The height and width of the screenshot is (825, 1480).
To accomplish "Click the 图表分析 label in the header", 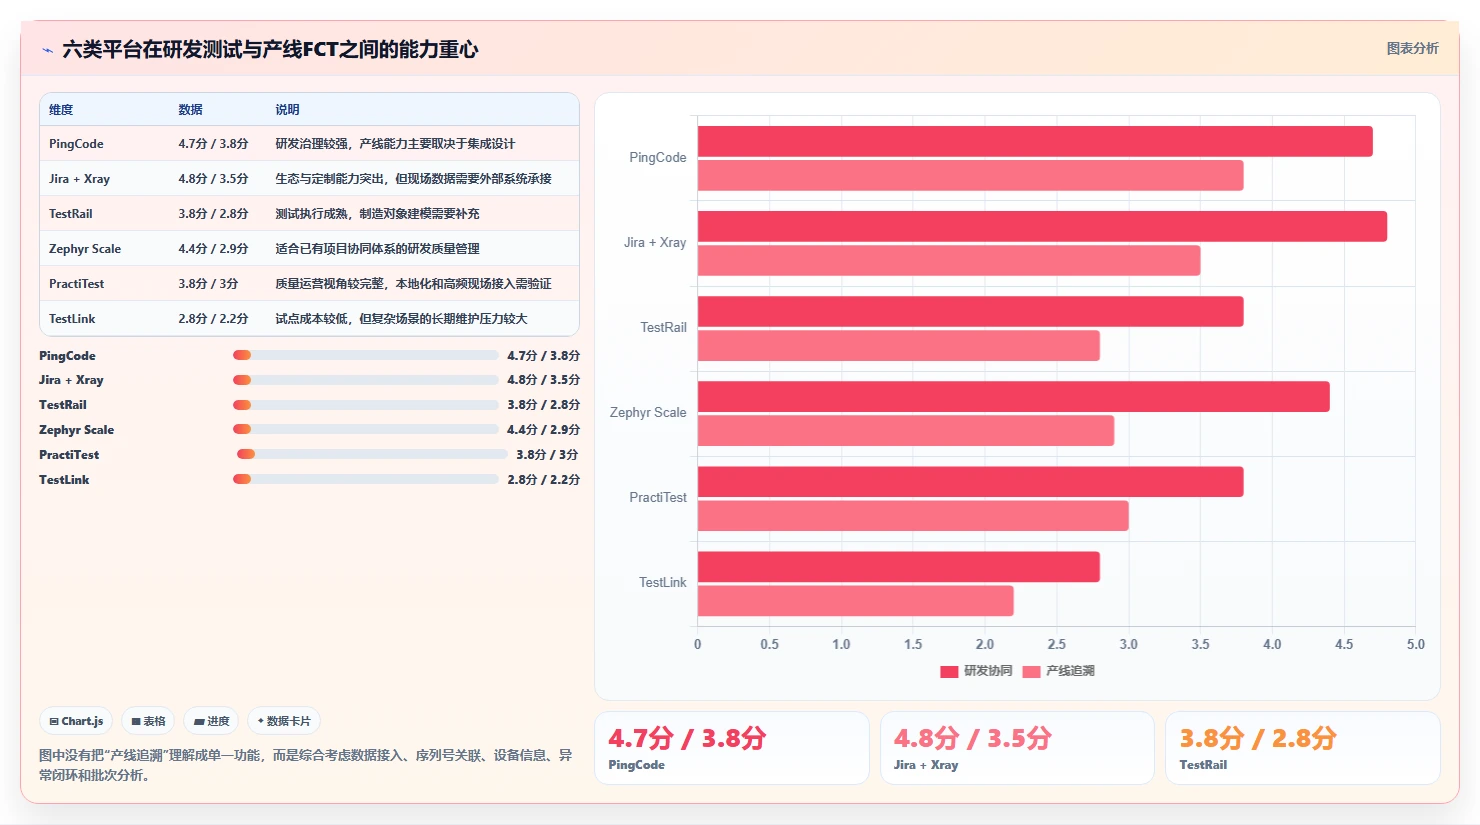I will [x=1412, y=48].
